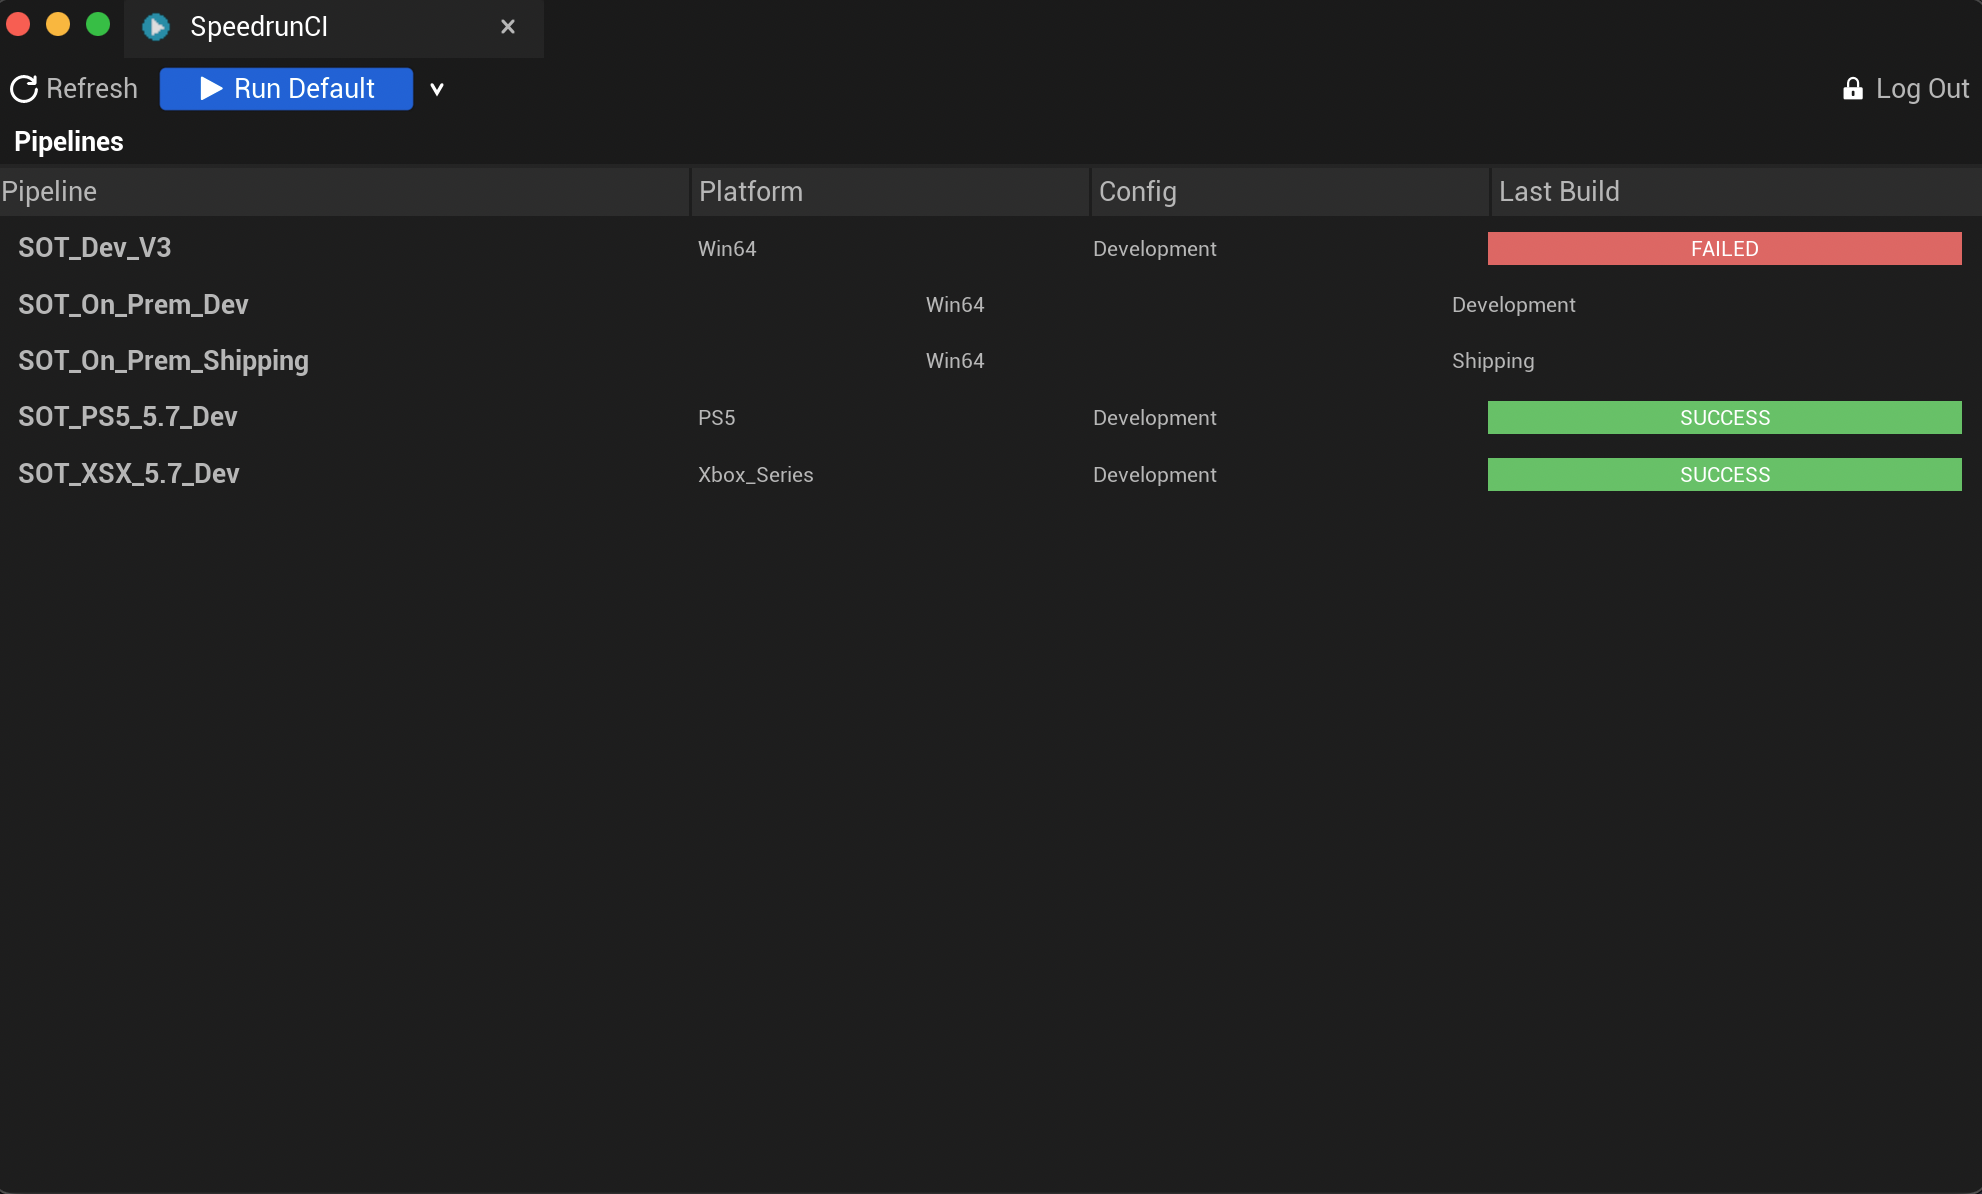Select the SOT_On_Prem_Shipping pipeline

[x=163, y=361]
